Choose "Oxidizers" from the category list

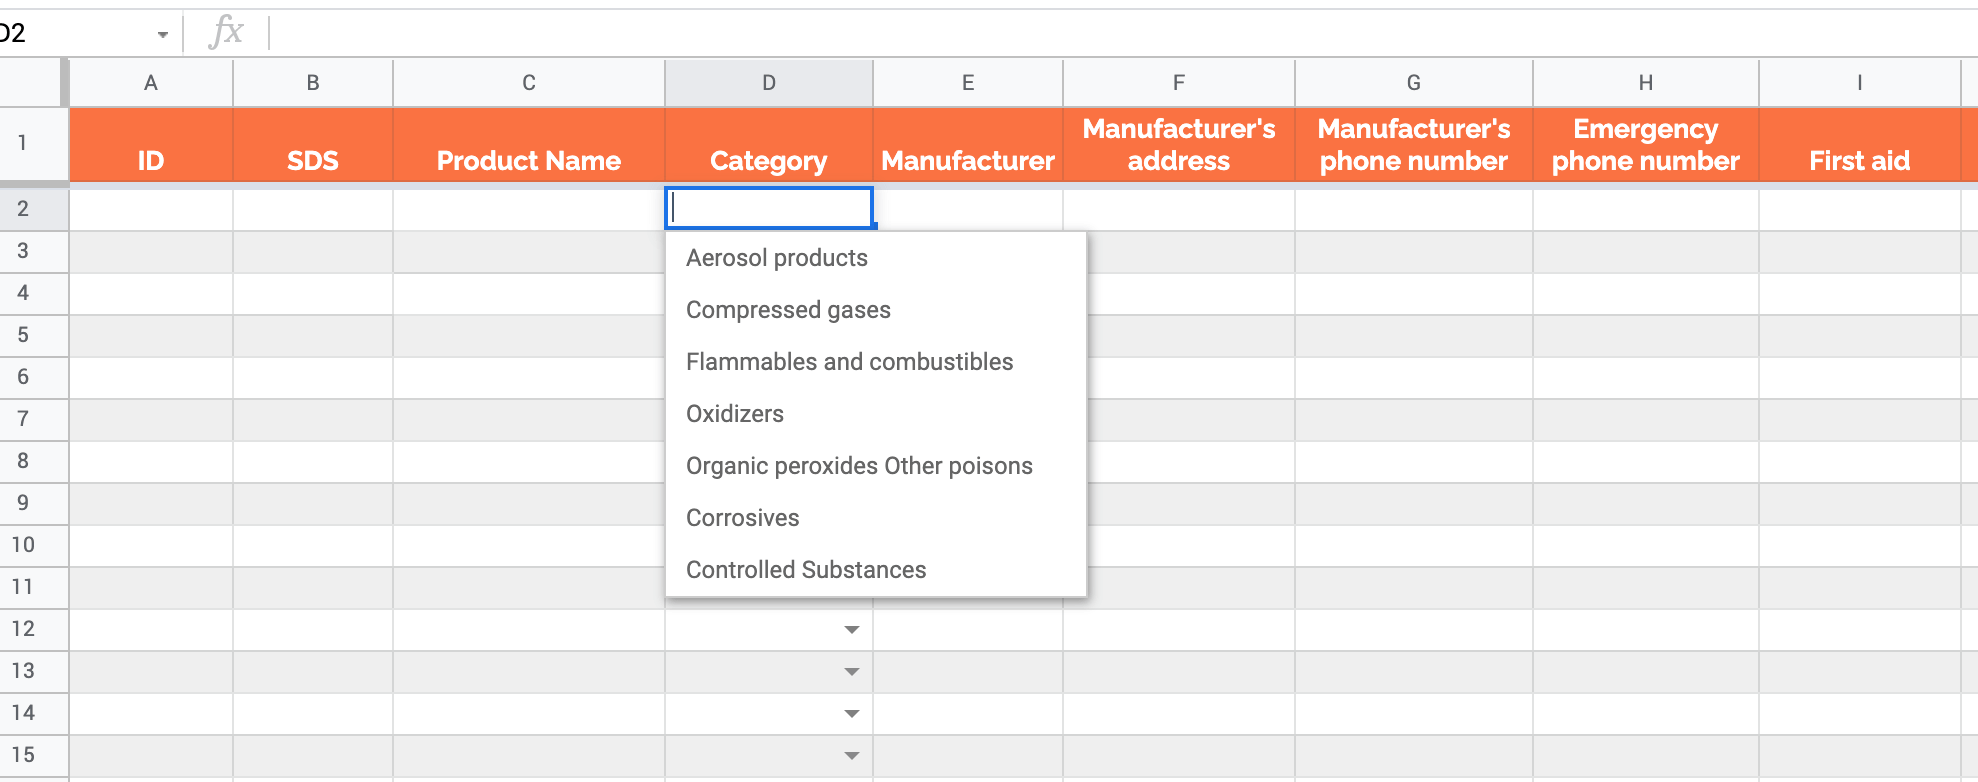pos(734,413)
